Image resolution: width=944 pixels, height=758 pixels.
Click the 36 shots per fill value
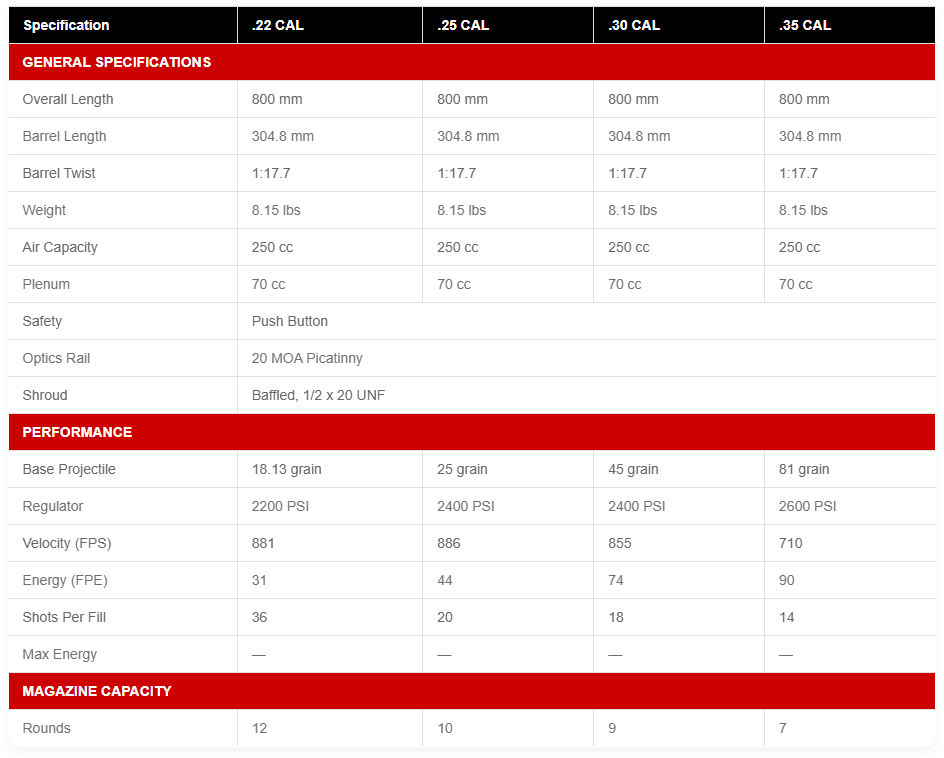259,618
